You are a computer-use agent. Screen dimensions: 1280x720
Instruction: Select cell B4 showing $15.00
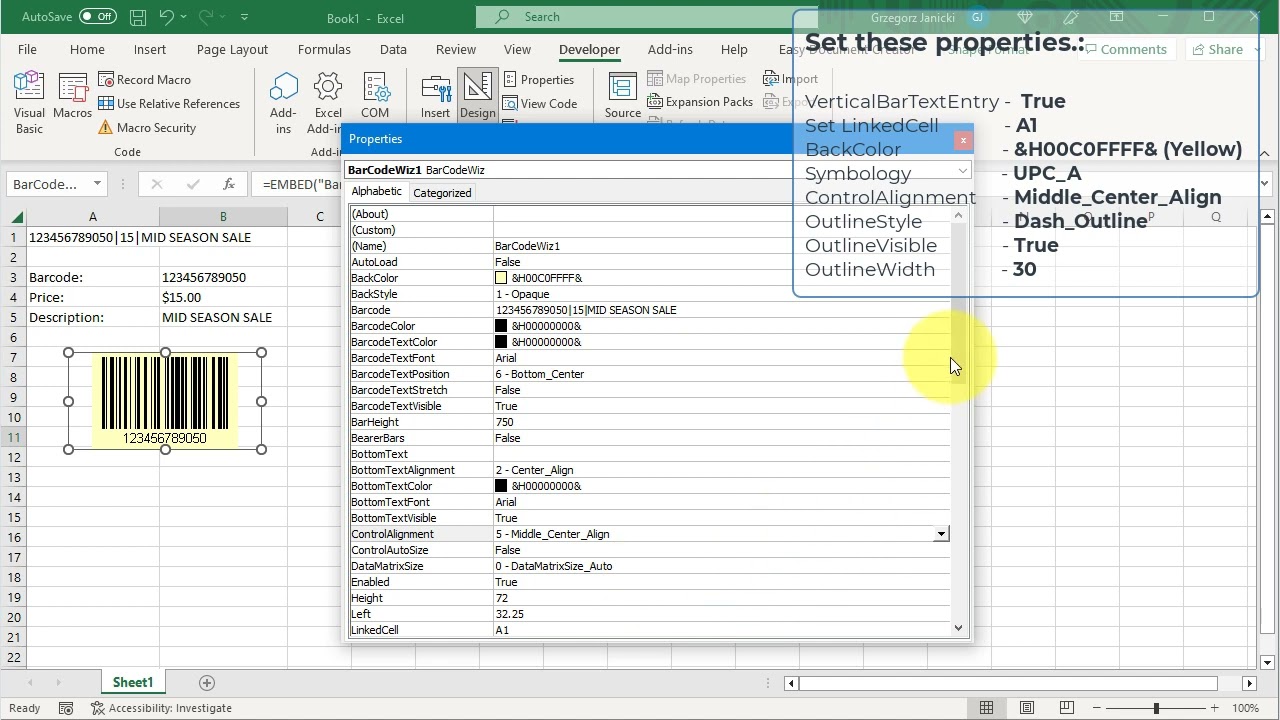pyautogui.click(x=223, y=297)
